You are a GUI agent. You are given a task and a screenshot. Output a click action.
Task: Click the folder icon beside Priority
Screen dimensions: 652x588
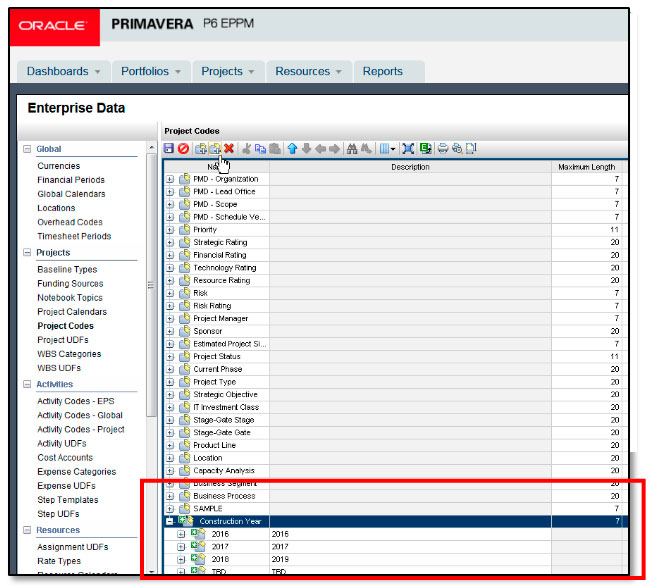point(184,229)
